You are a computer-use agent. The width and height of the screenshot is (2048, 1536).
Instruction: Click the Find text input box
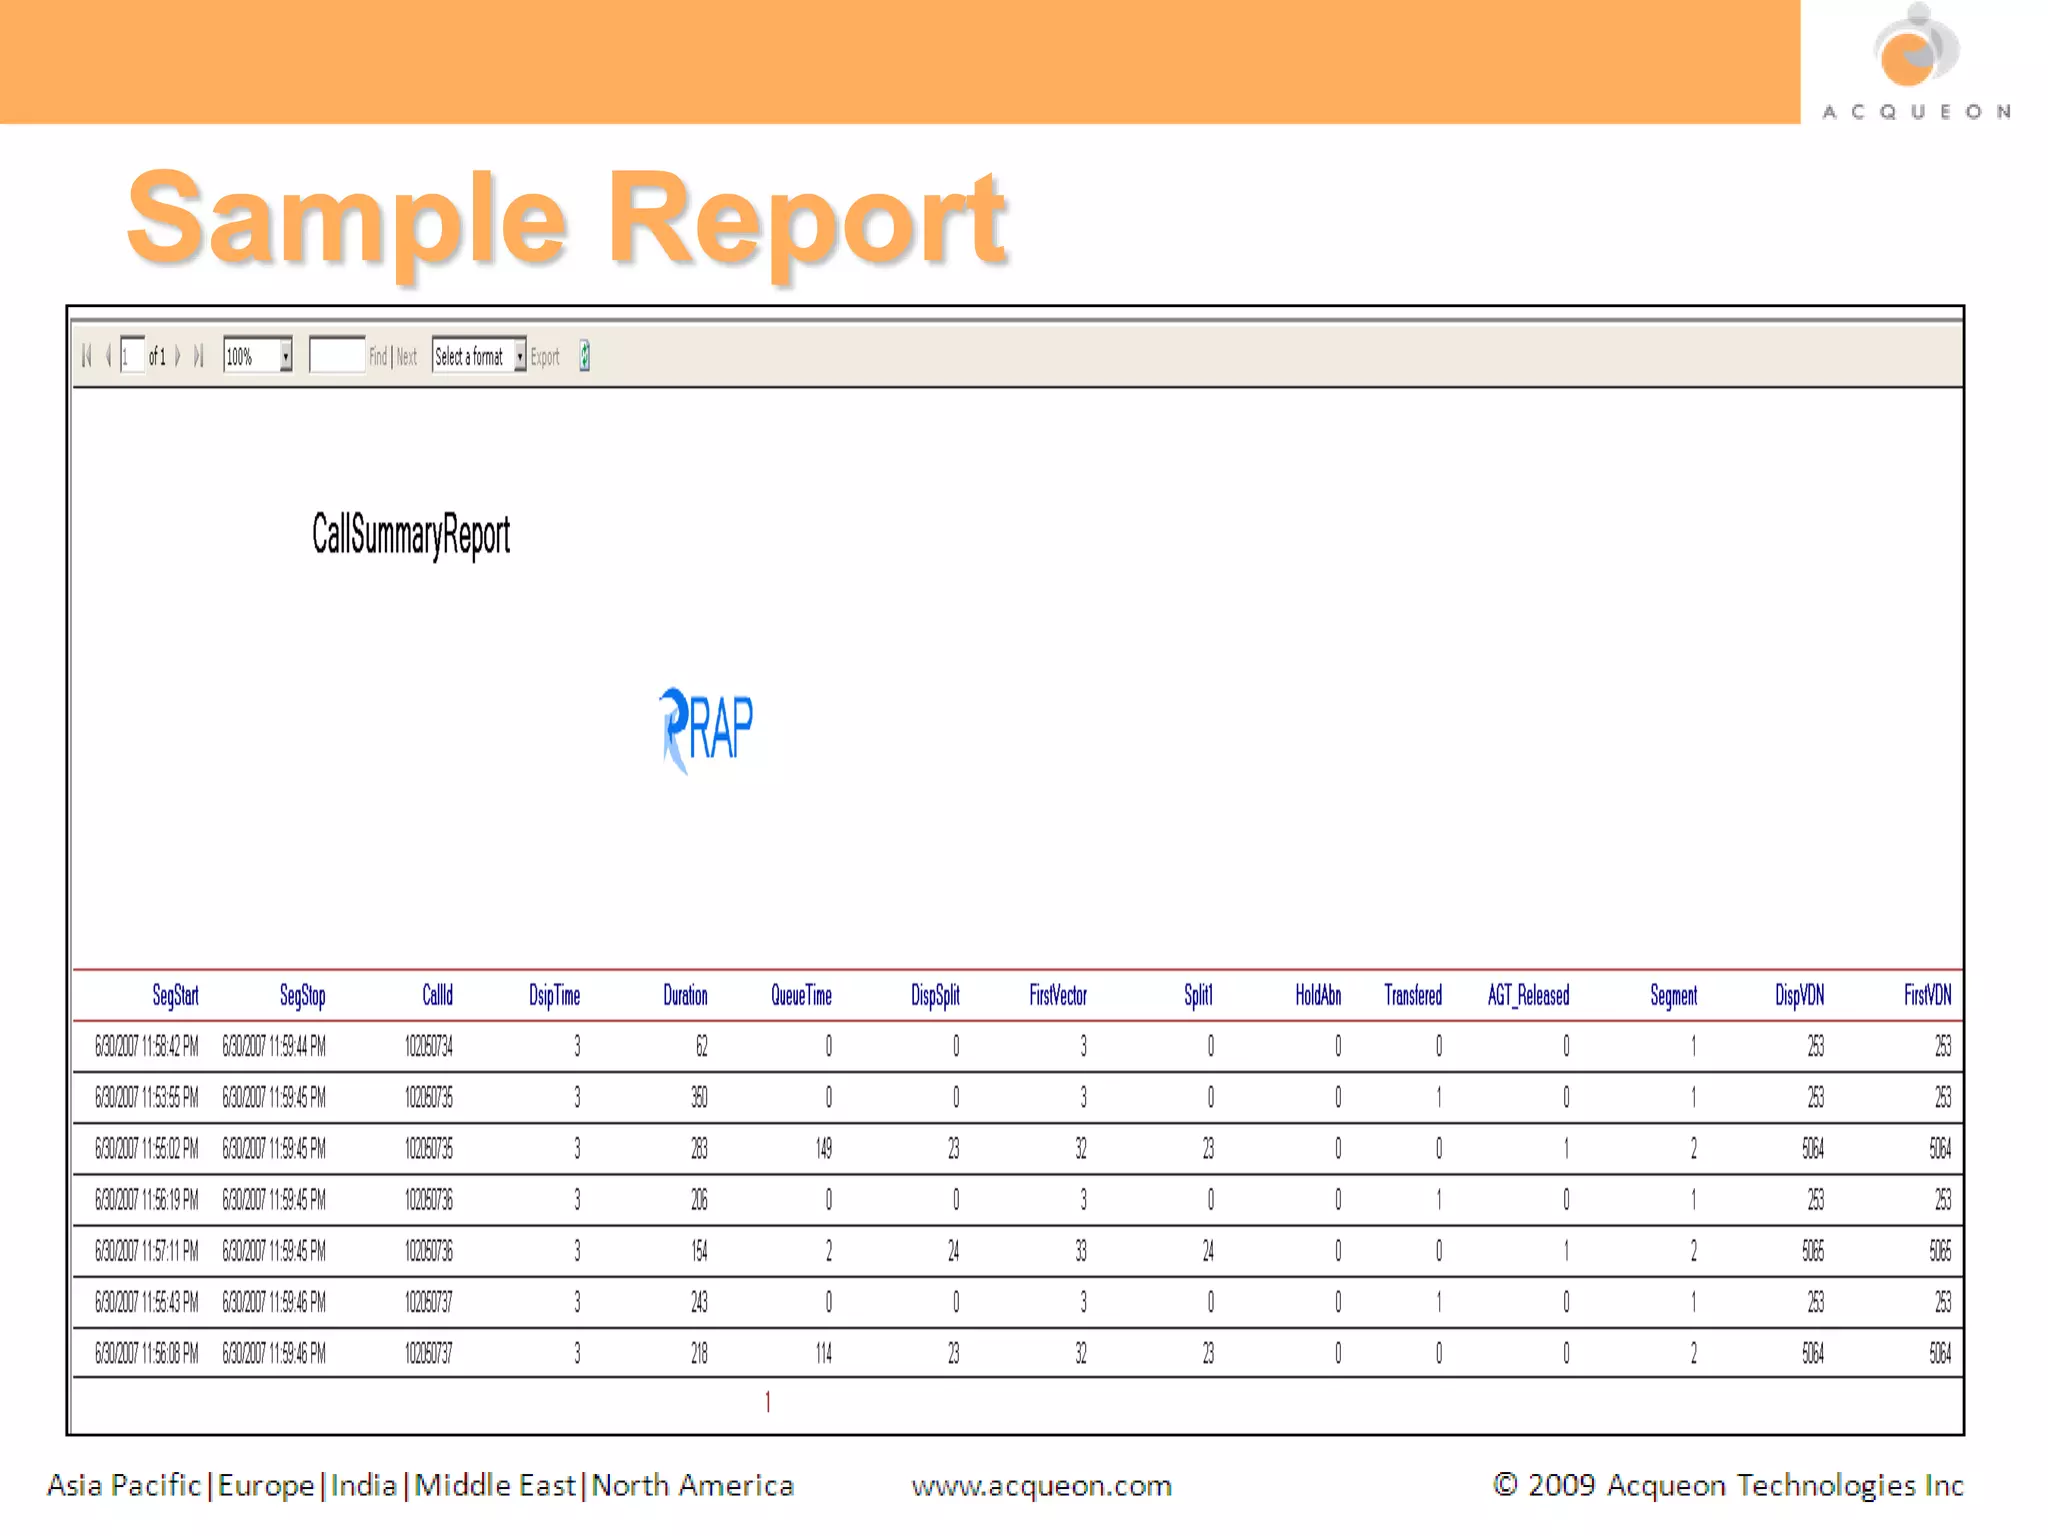click(337, 356)
